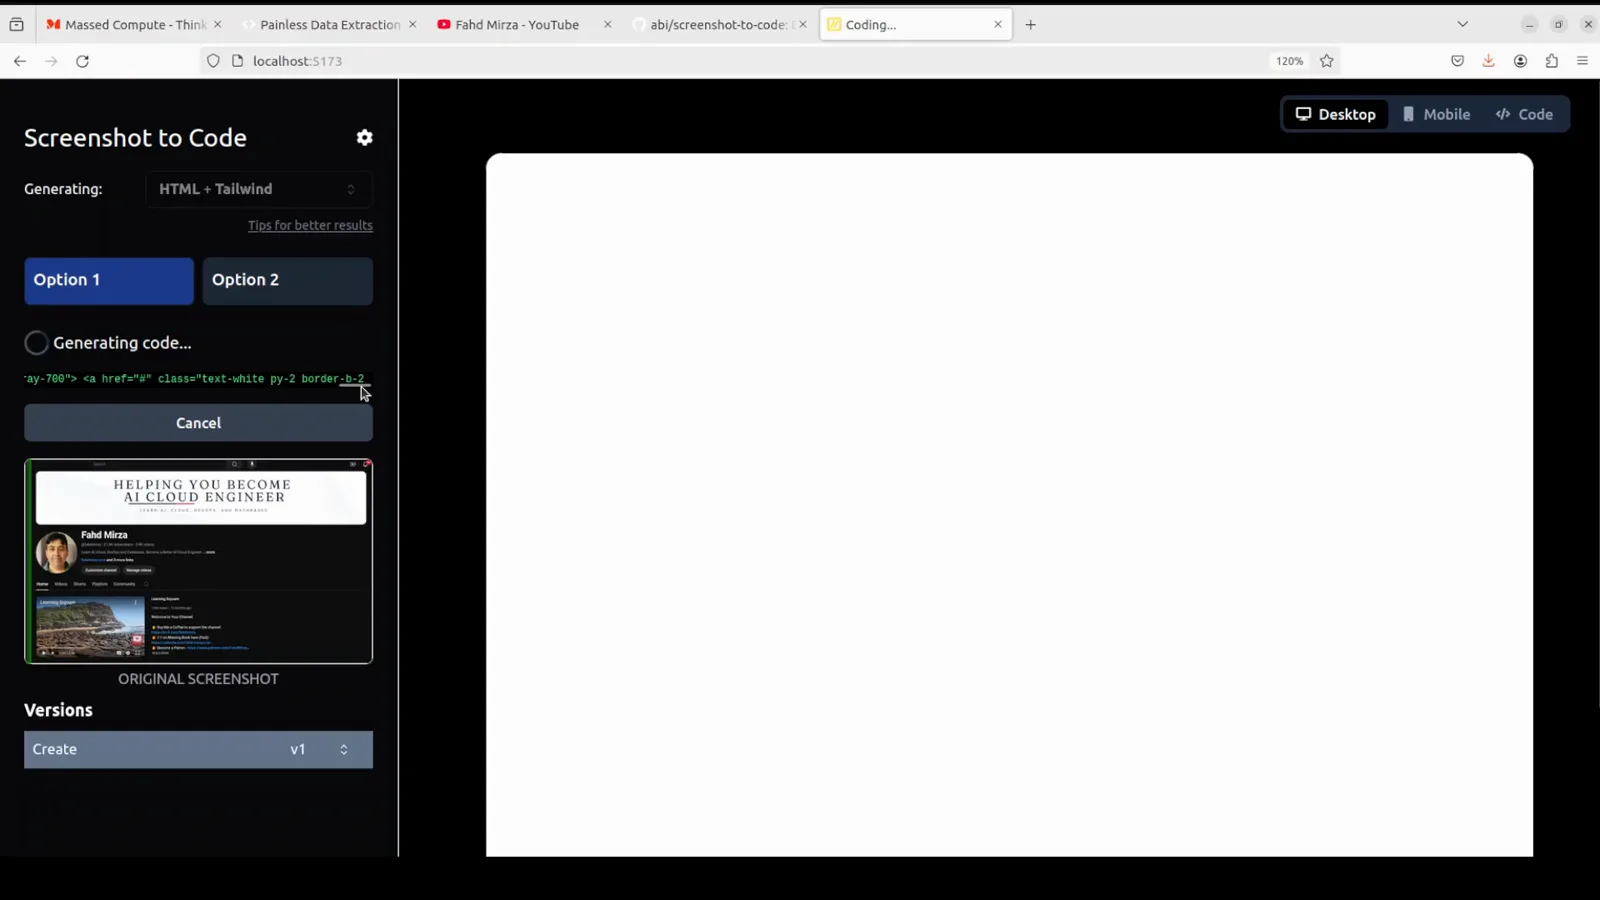Click the page info icon beside localhost

click(238, 61)
